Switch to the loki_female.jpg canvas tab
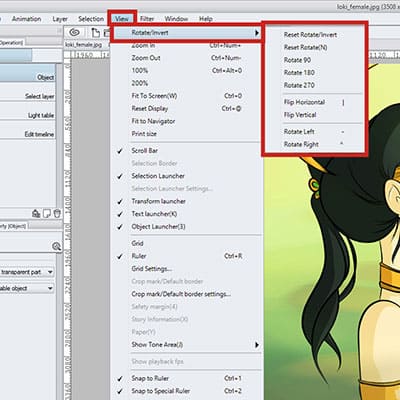 [83, 45]
